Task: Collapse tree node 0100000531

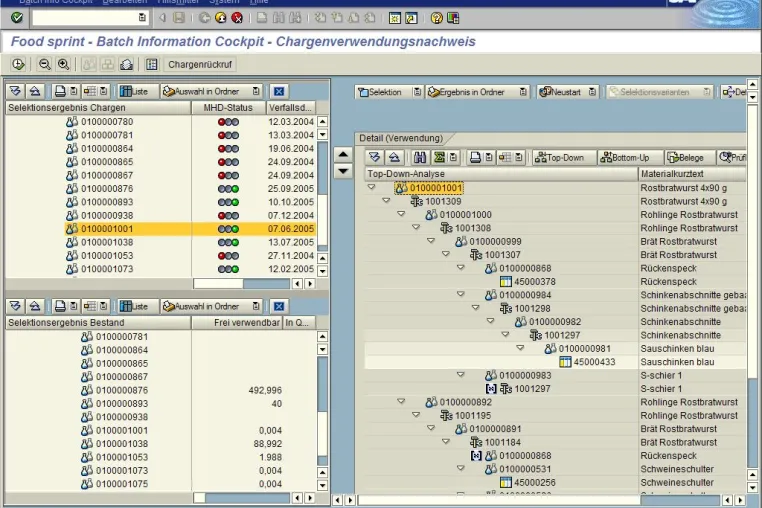Action: click(x=461, y=468)
